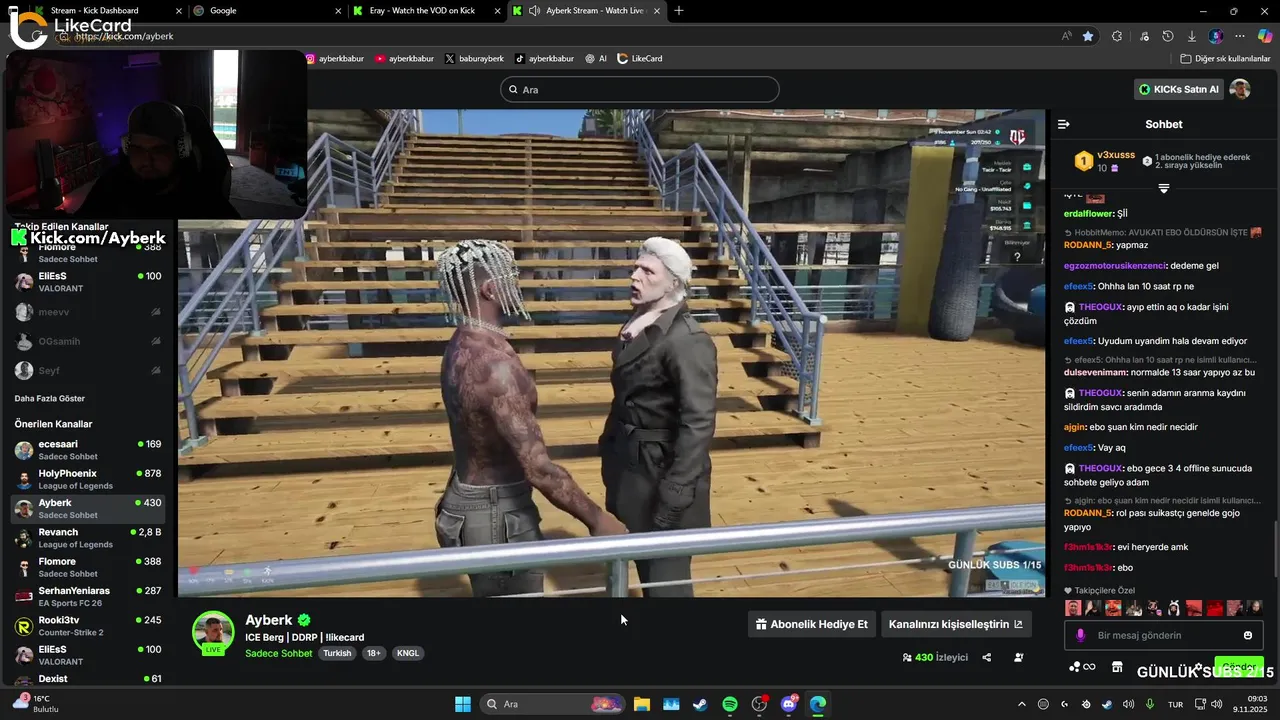
Task: Favorite this page with the star icon
Action: click(1088, 36)
